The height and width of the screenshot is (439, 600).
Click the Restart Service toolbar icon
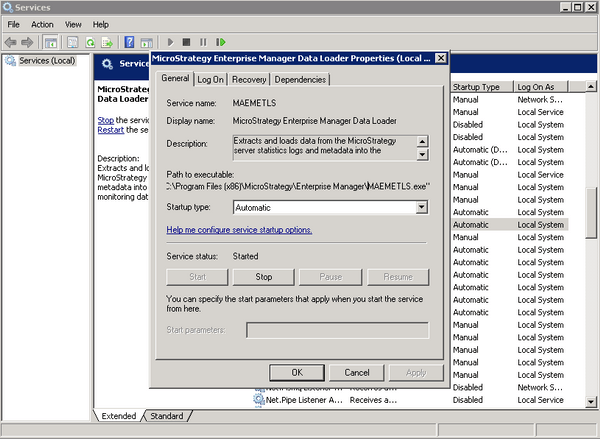(220, 42)
